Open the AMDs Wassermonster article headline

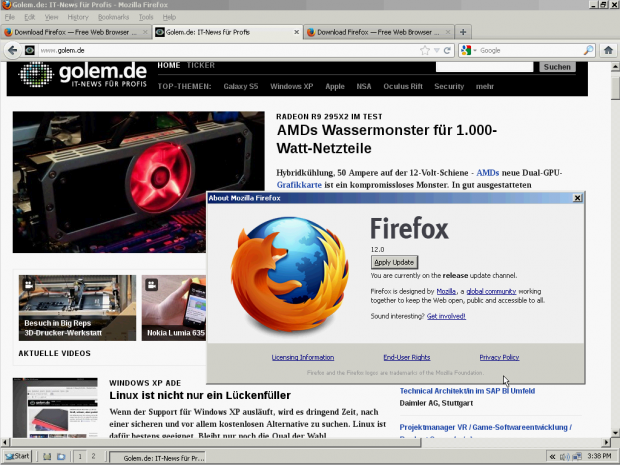[387, 139]
